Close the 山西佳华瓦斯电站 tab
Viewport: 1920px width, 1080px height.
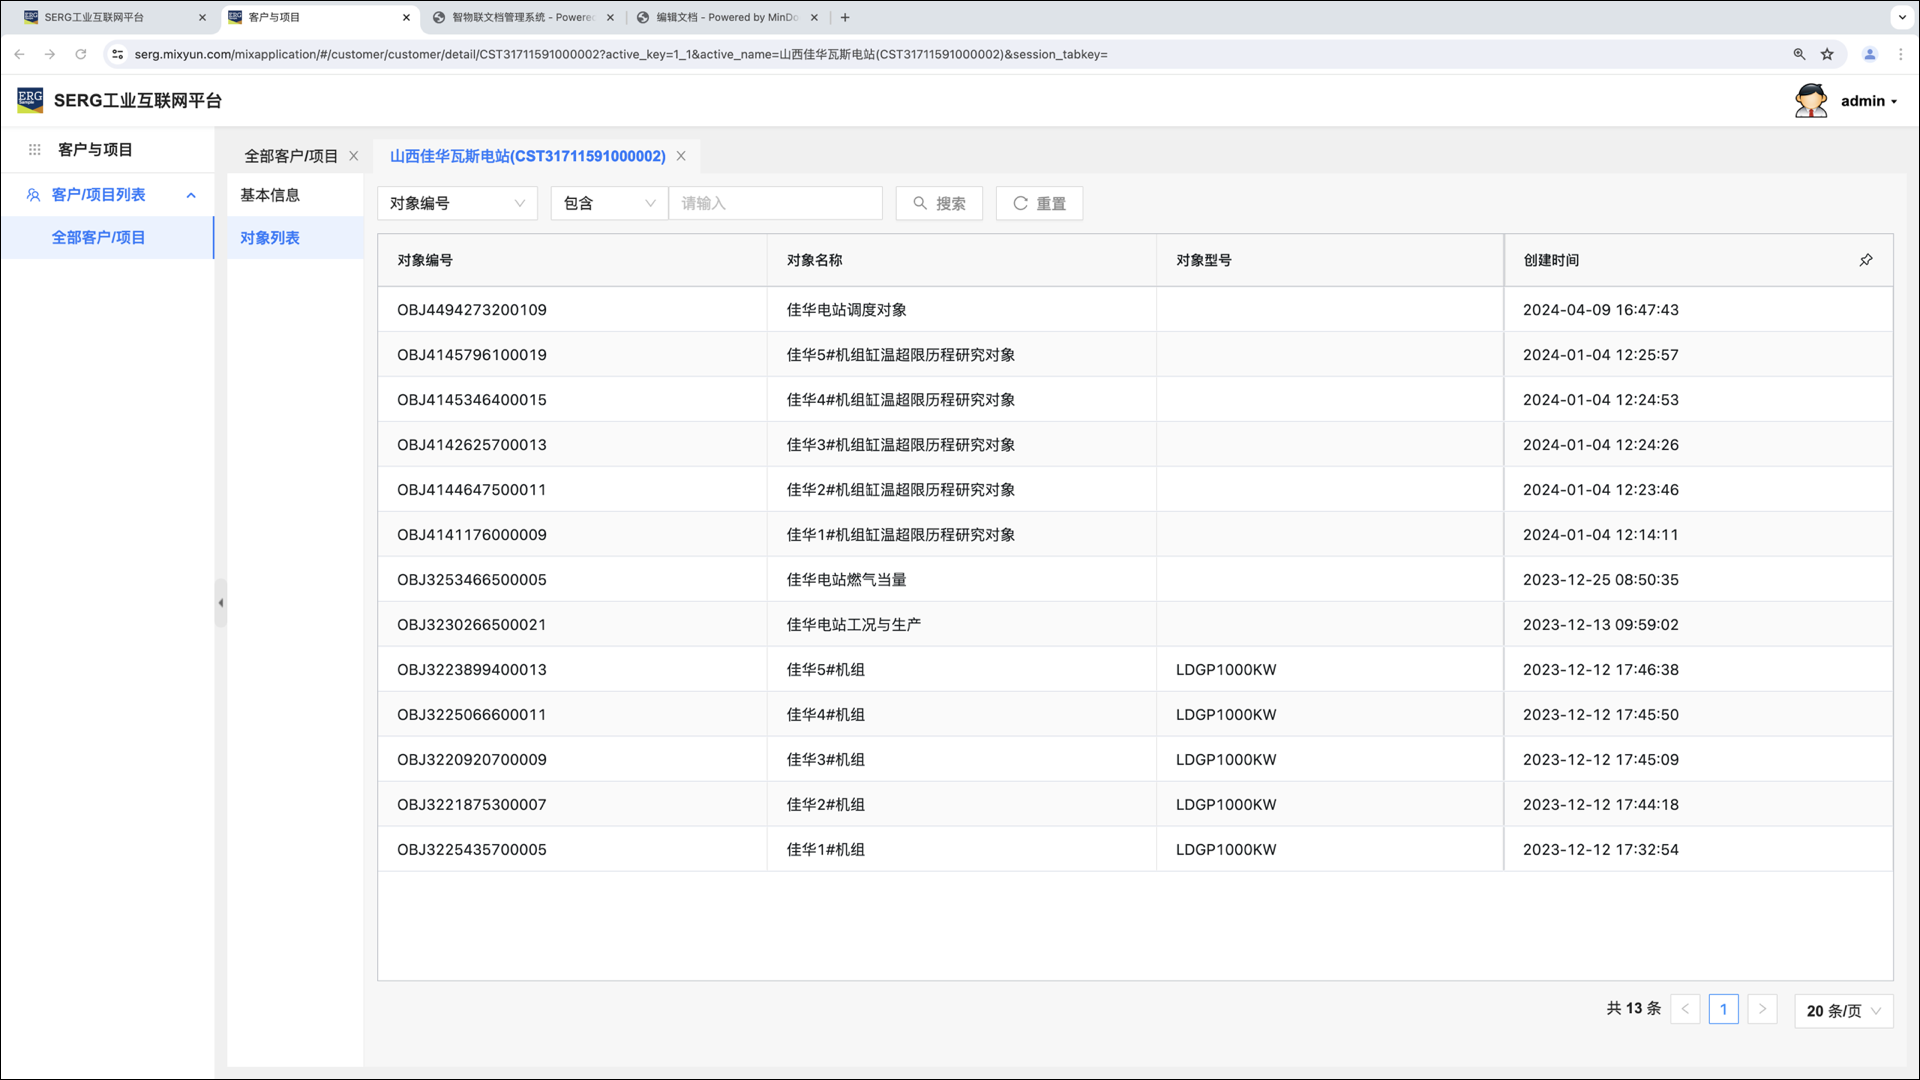(681, 156)
